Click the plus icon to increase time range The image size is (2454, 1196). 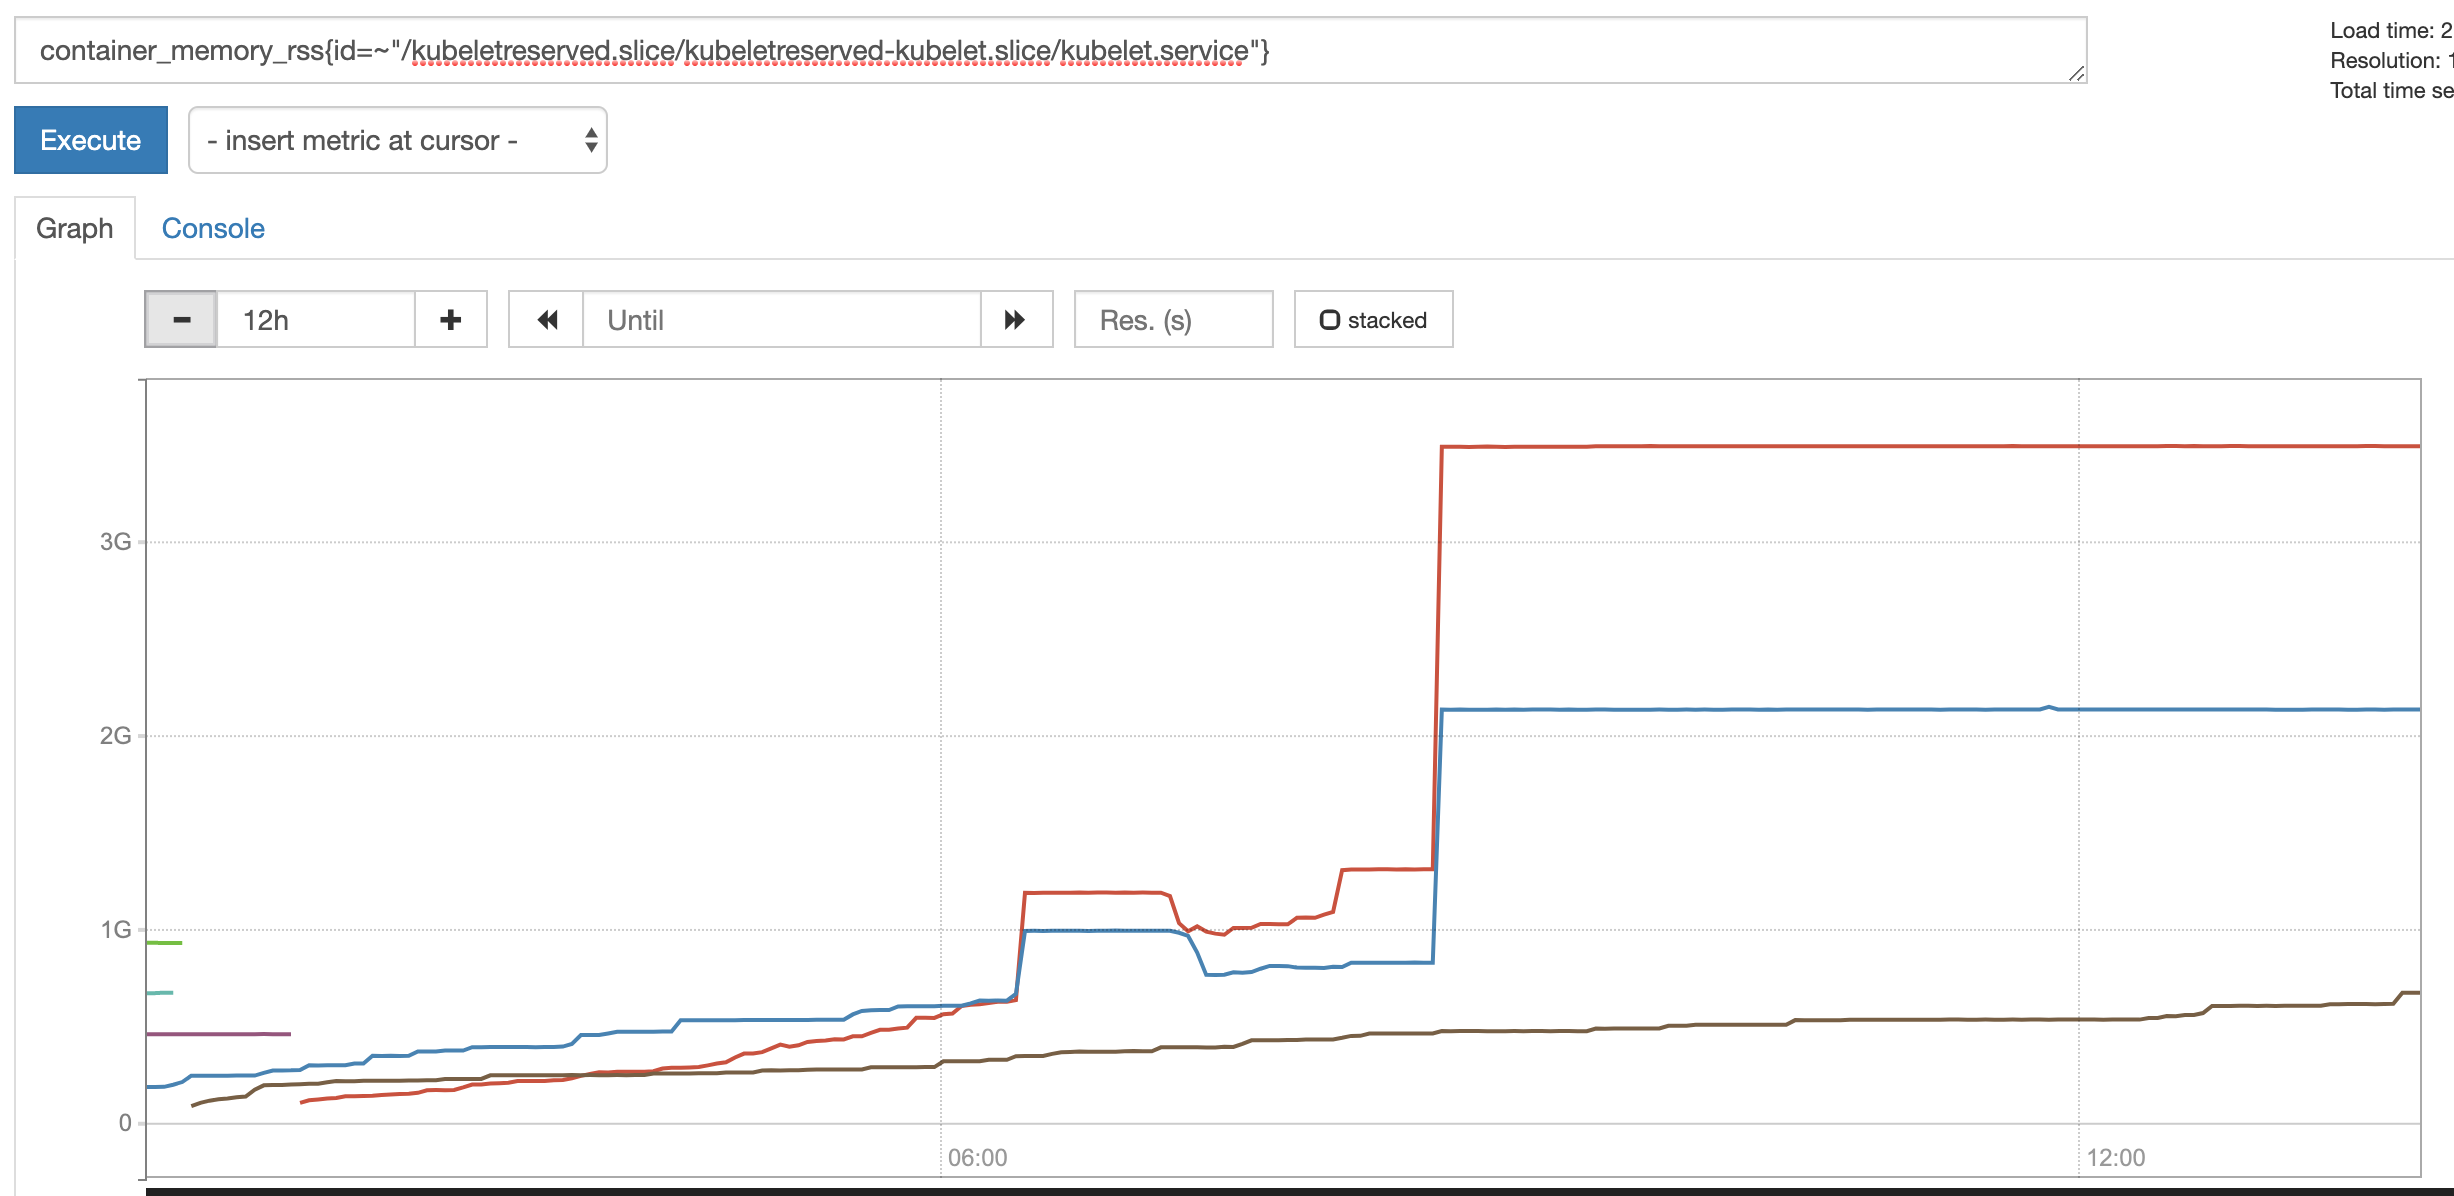[451, 320]
